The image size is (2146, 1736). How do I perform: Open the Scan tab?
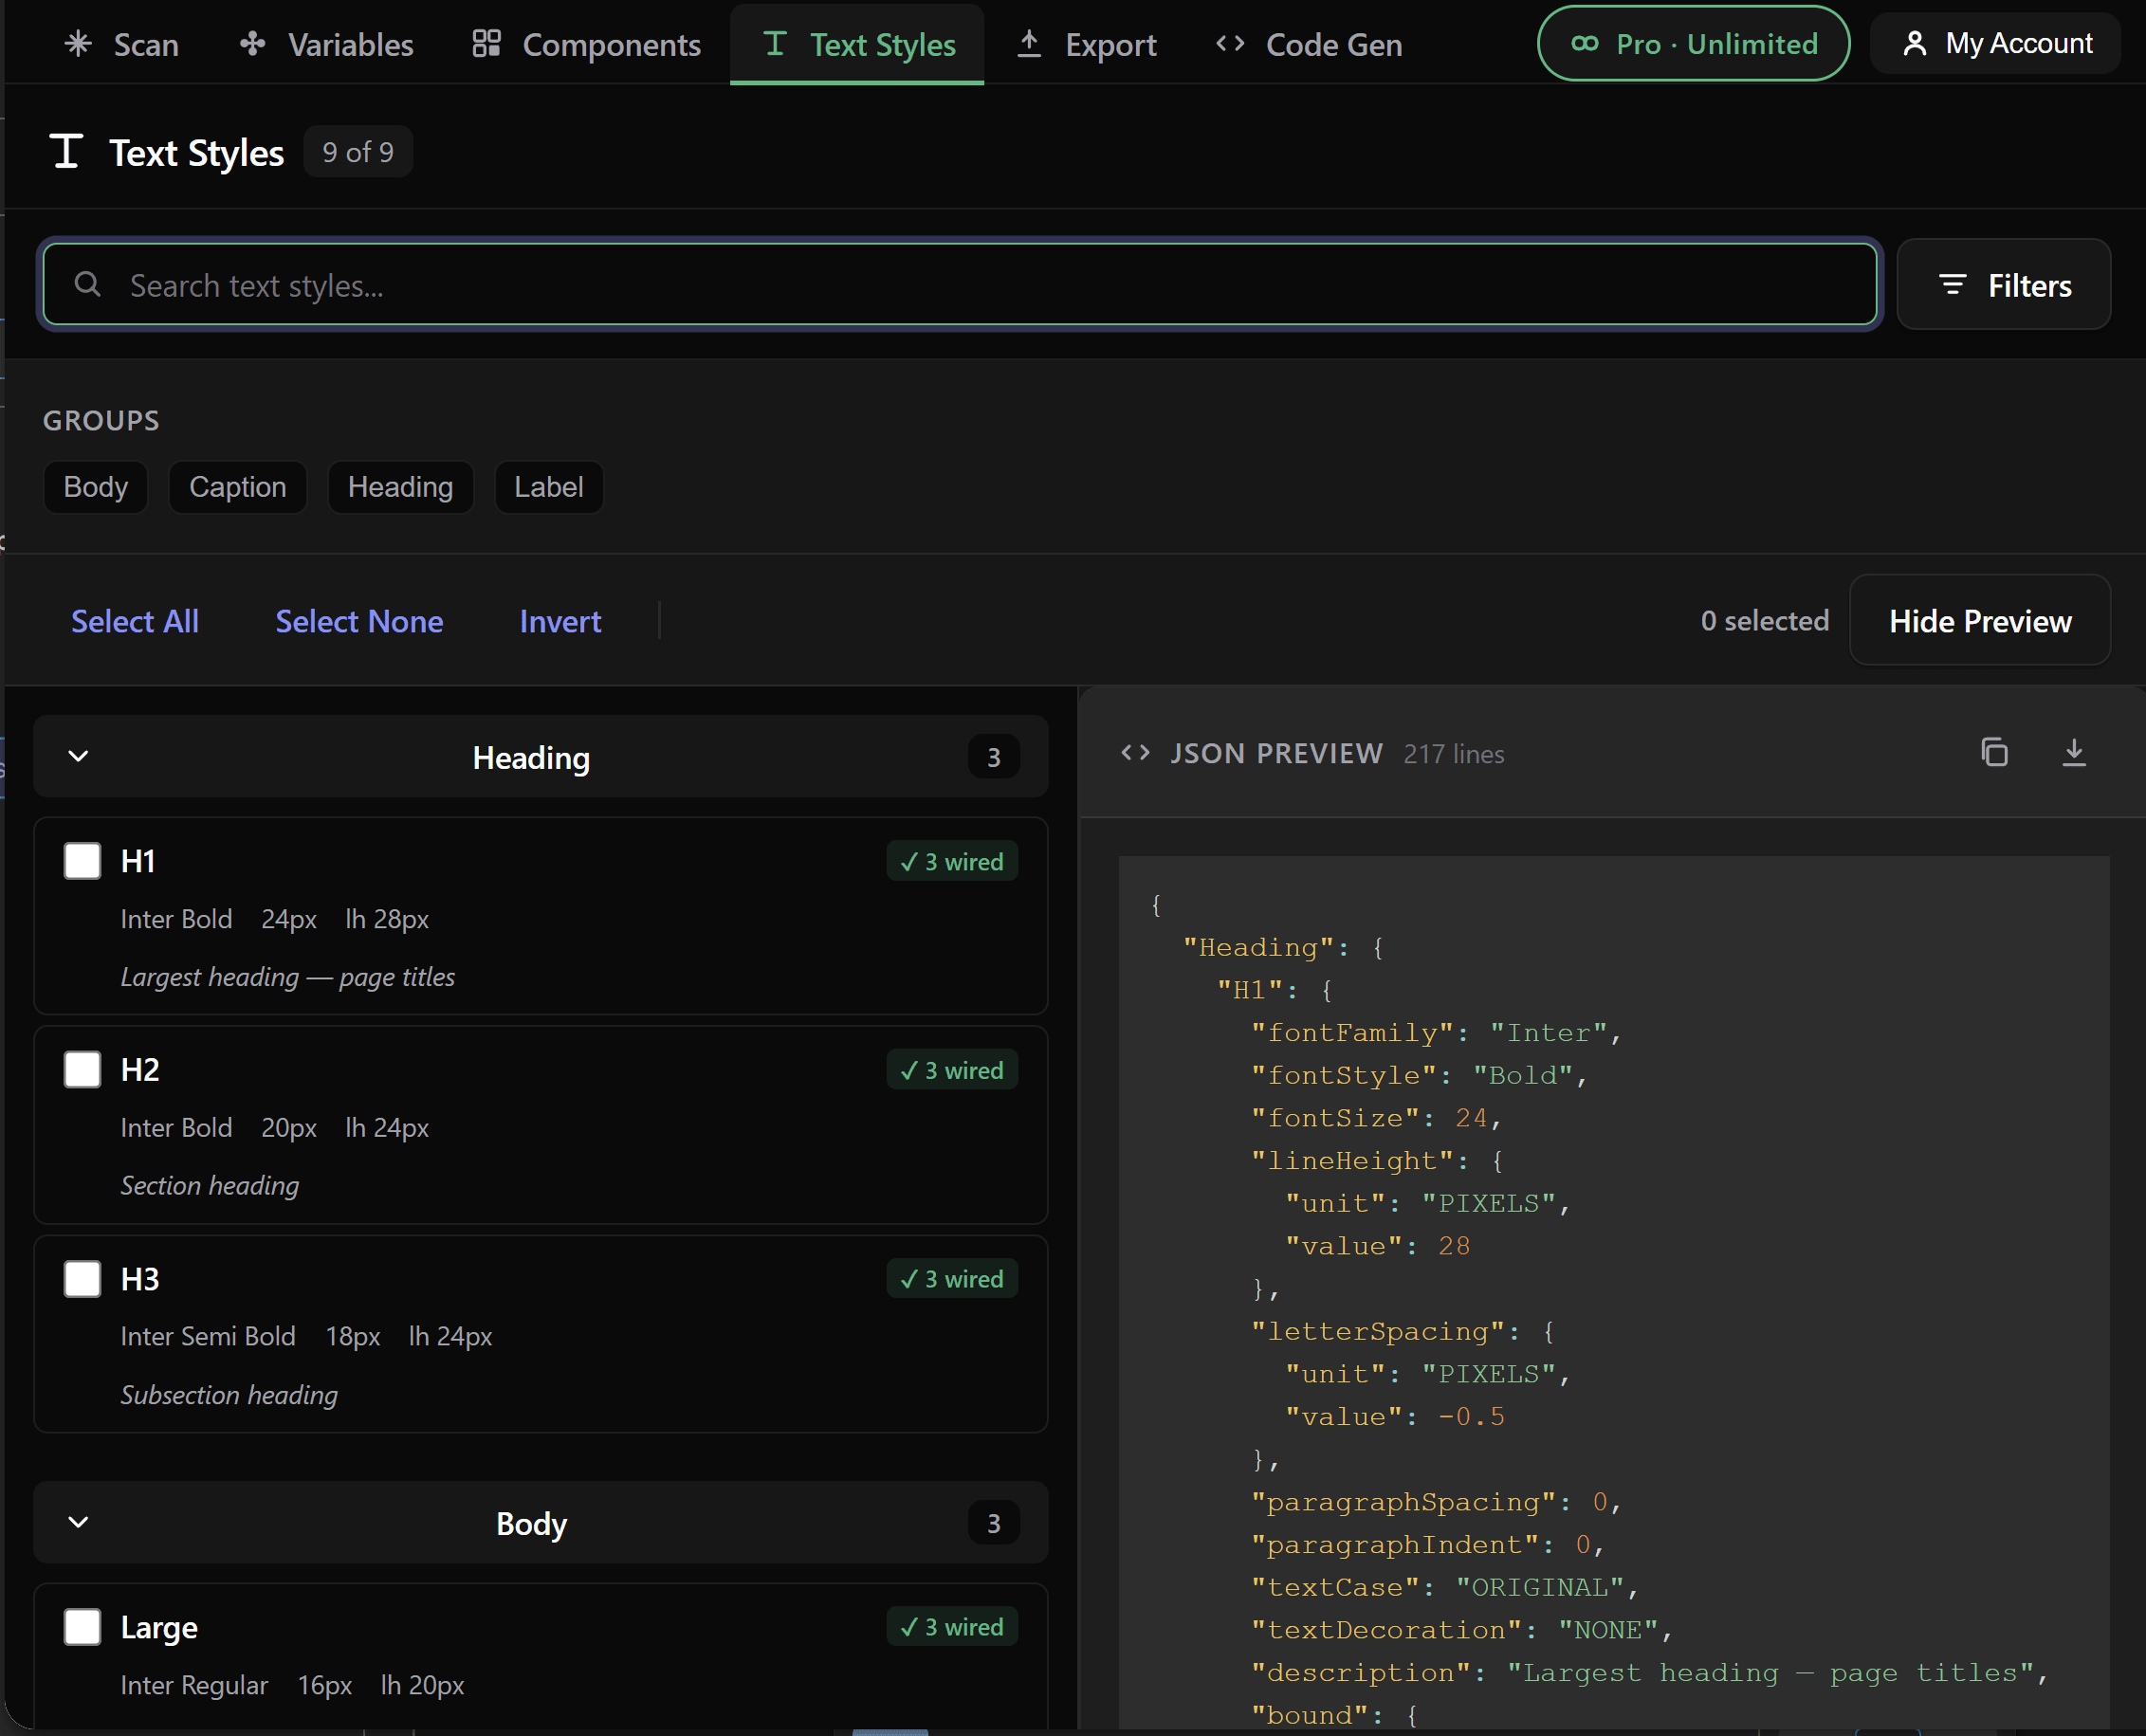click(121, 44)
